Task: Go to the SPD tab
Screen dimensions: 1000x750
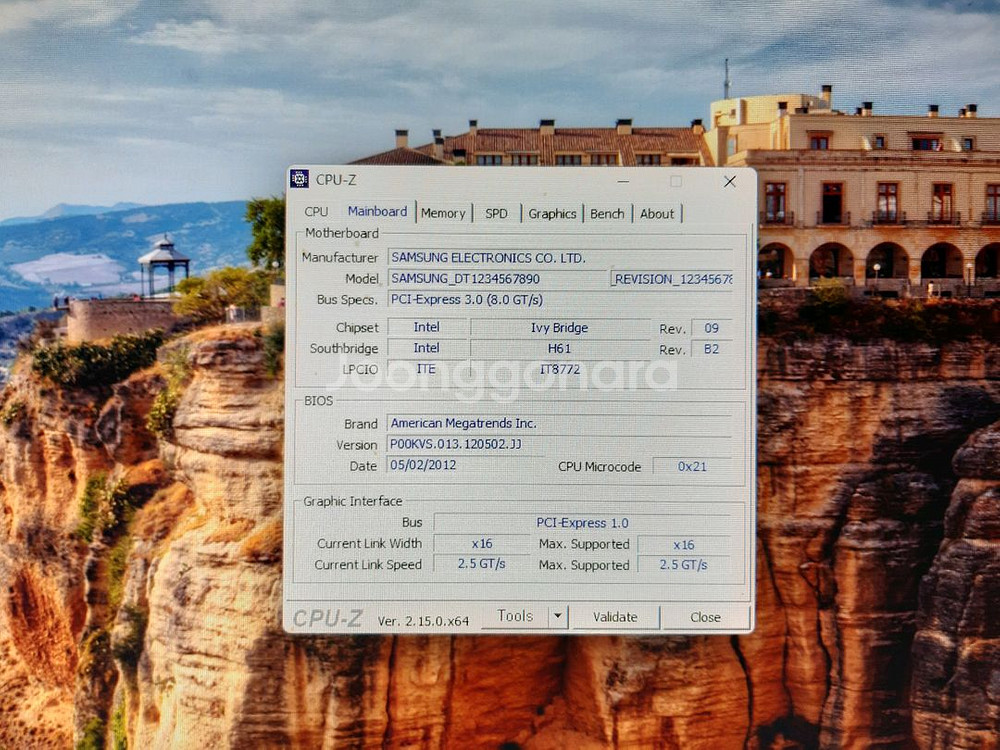Action: click(x=496, y=213)
